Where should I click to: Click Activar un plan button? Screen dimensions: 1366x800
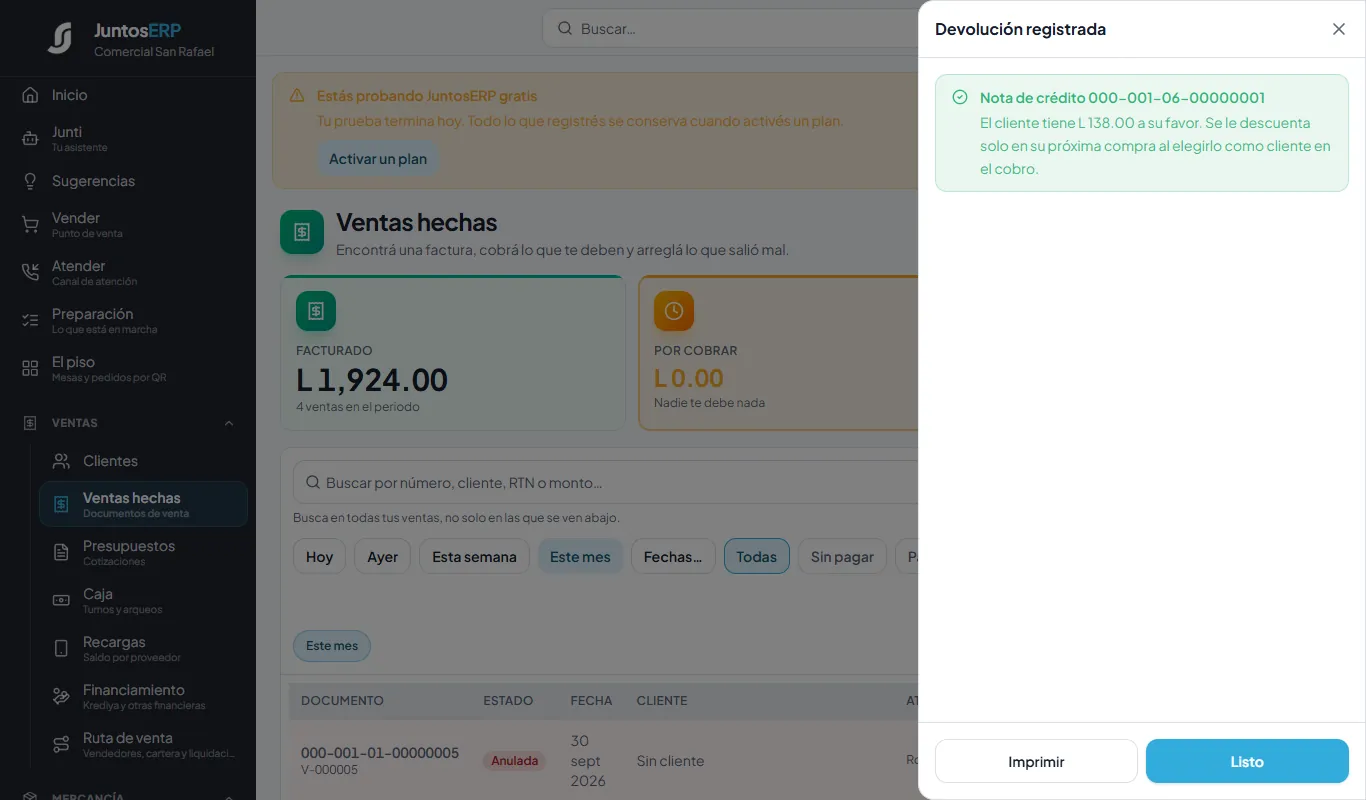pos(378,159)
